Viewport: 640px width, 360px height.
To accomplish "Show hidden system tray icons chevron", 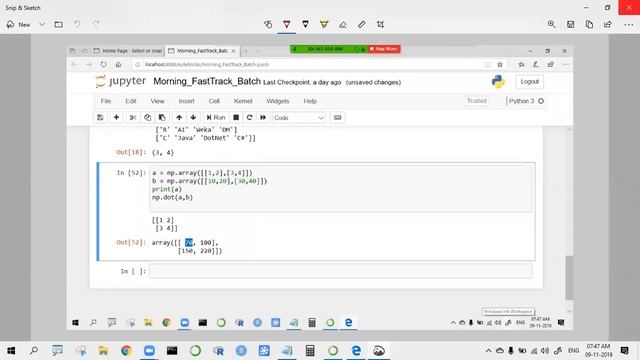I will tap(488, 351).
